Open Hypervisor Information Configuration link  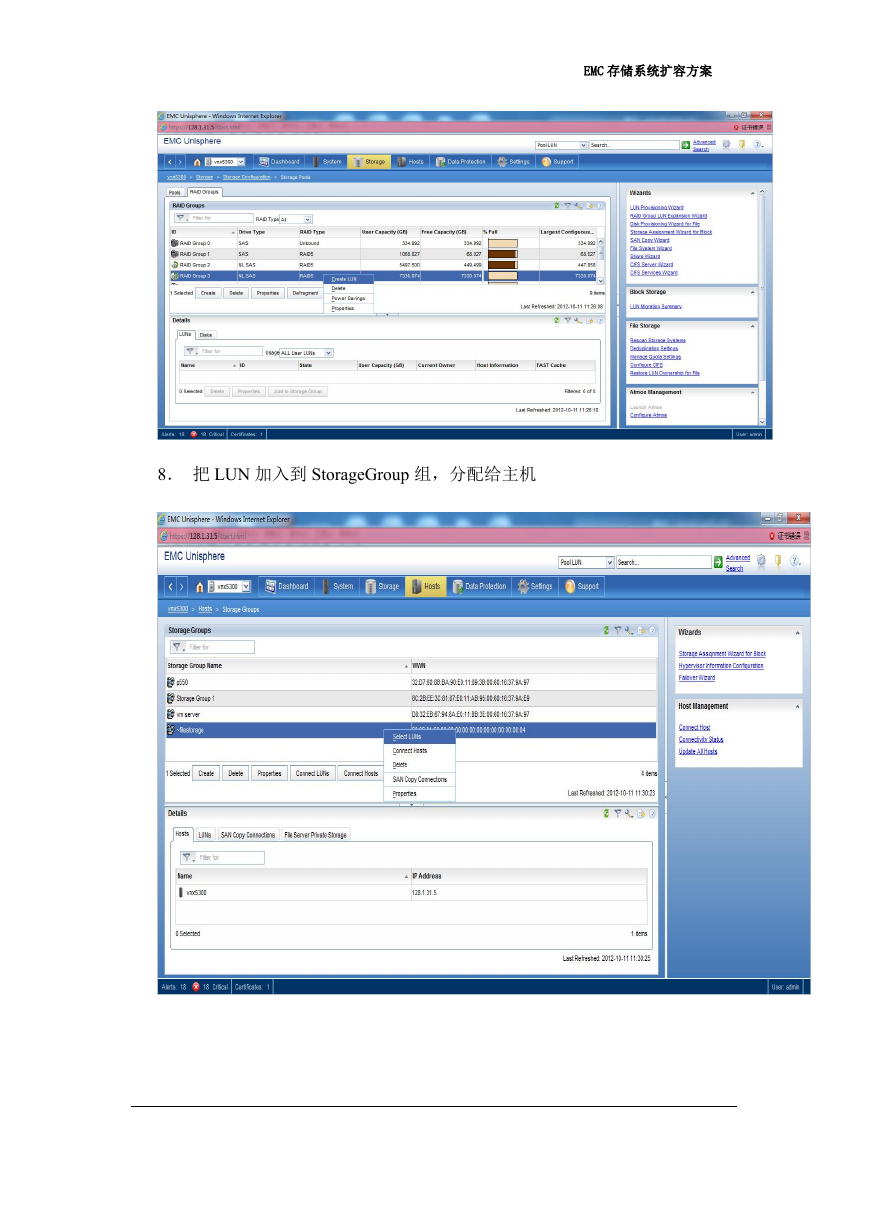click(721, 665)
